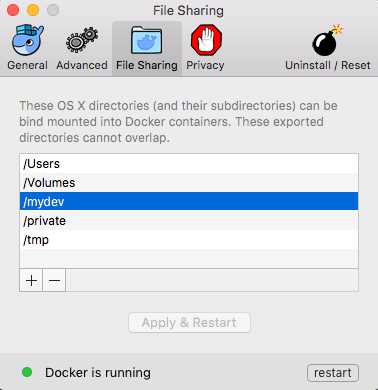This screenshot has width=378, height=390.
Task: Switch to the Privacy tab label
Action: (205, 65)
